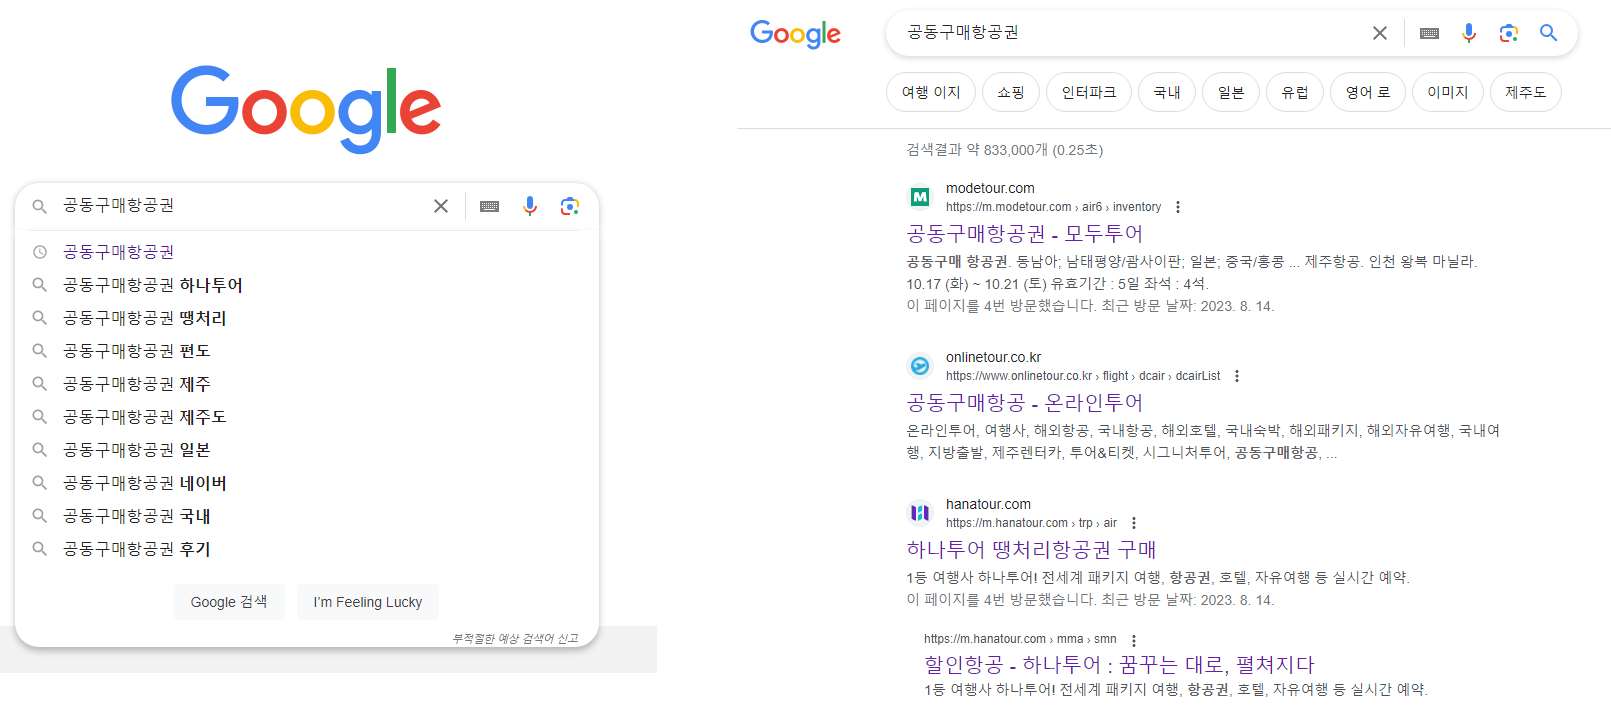Click the large Google logo on homepage
1611x714 pixels.
coord(306,109)
